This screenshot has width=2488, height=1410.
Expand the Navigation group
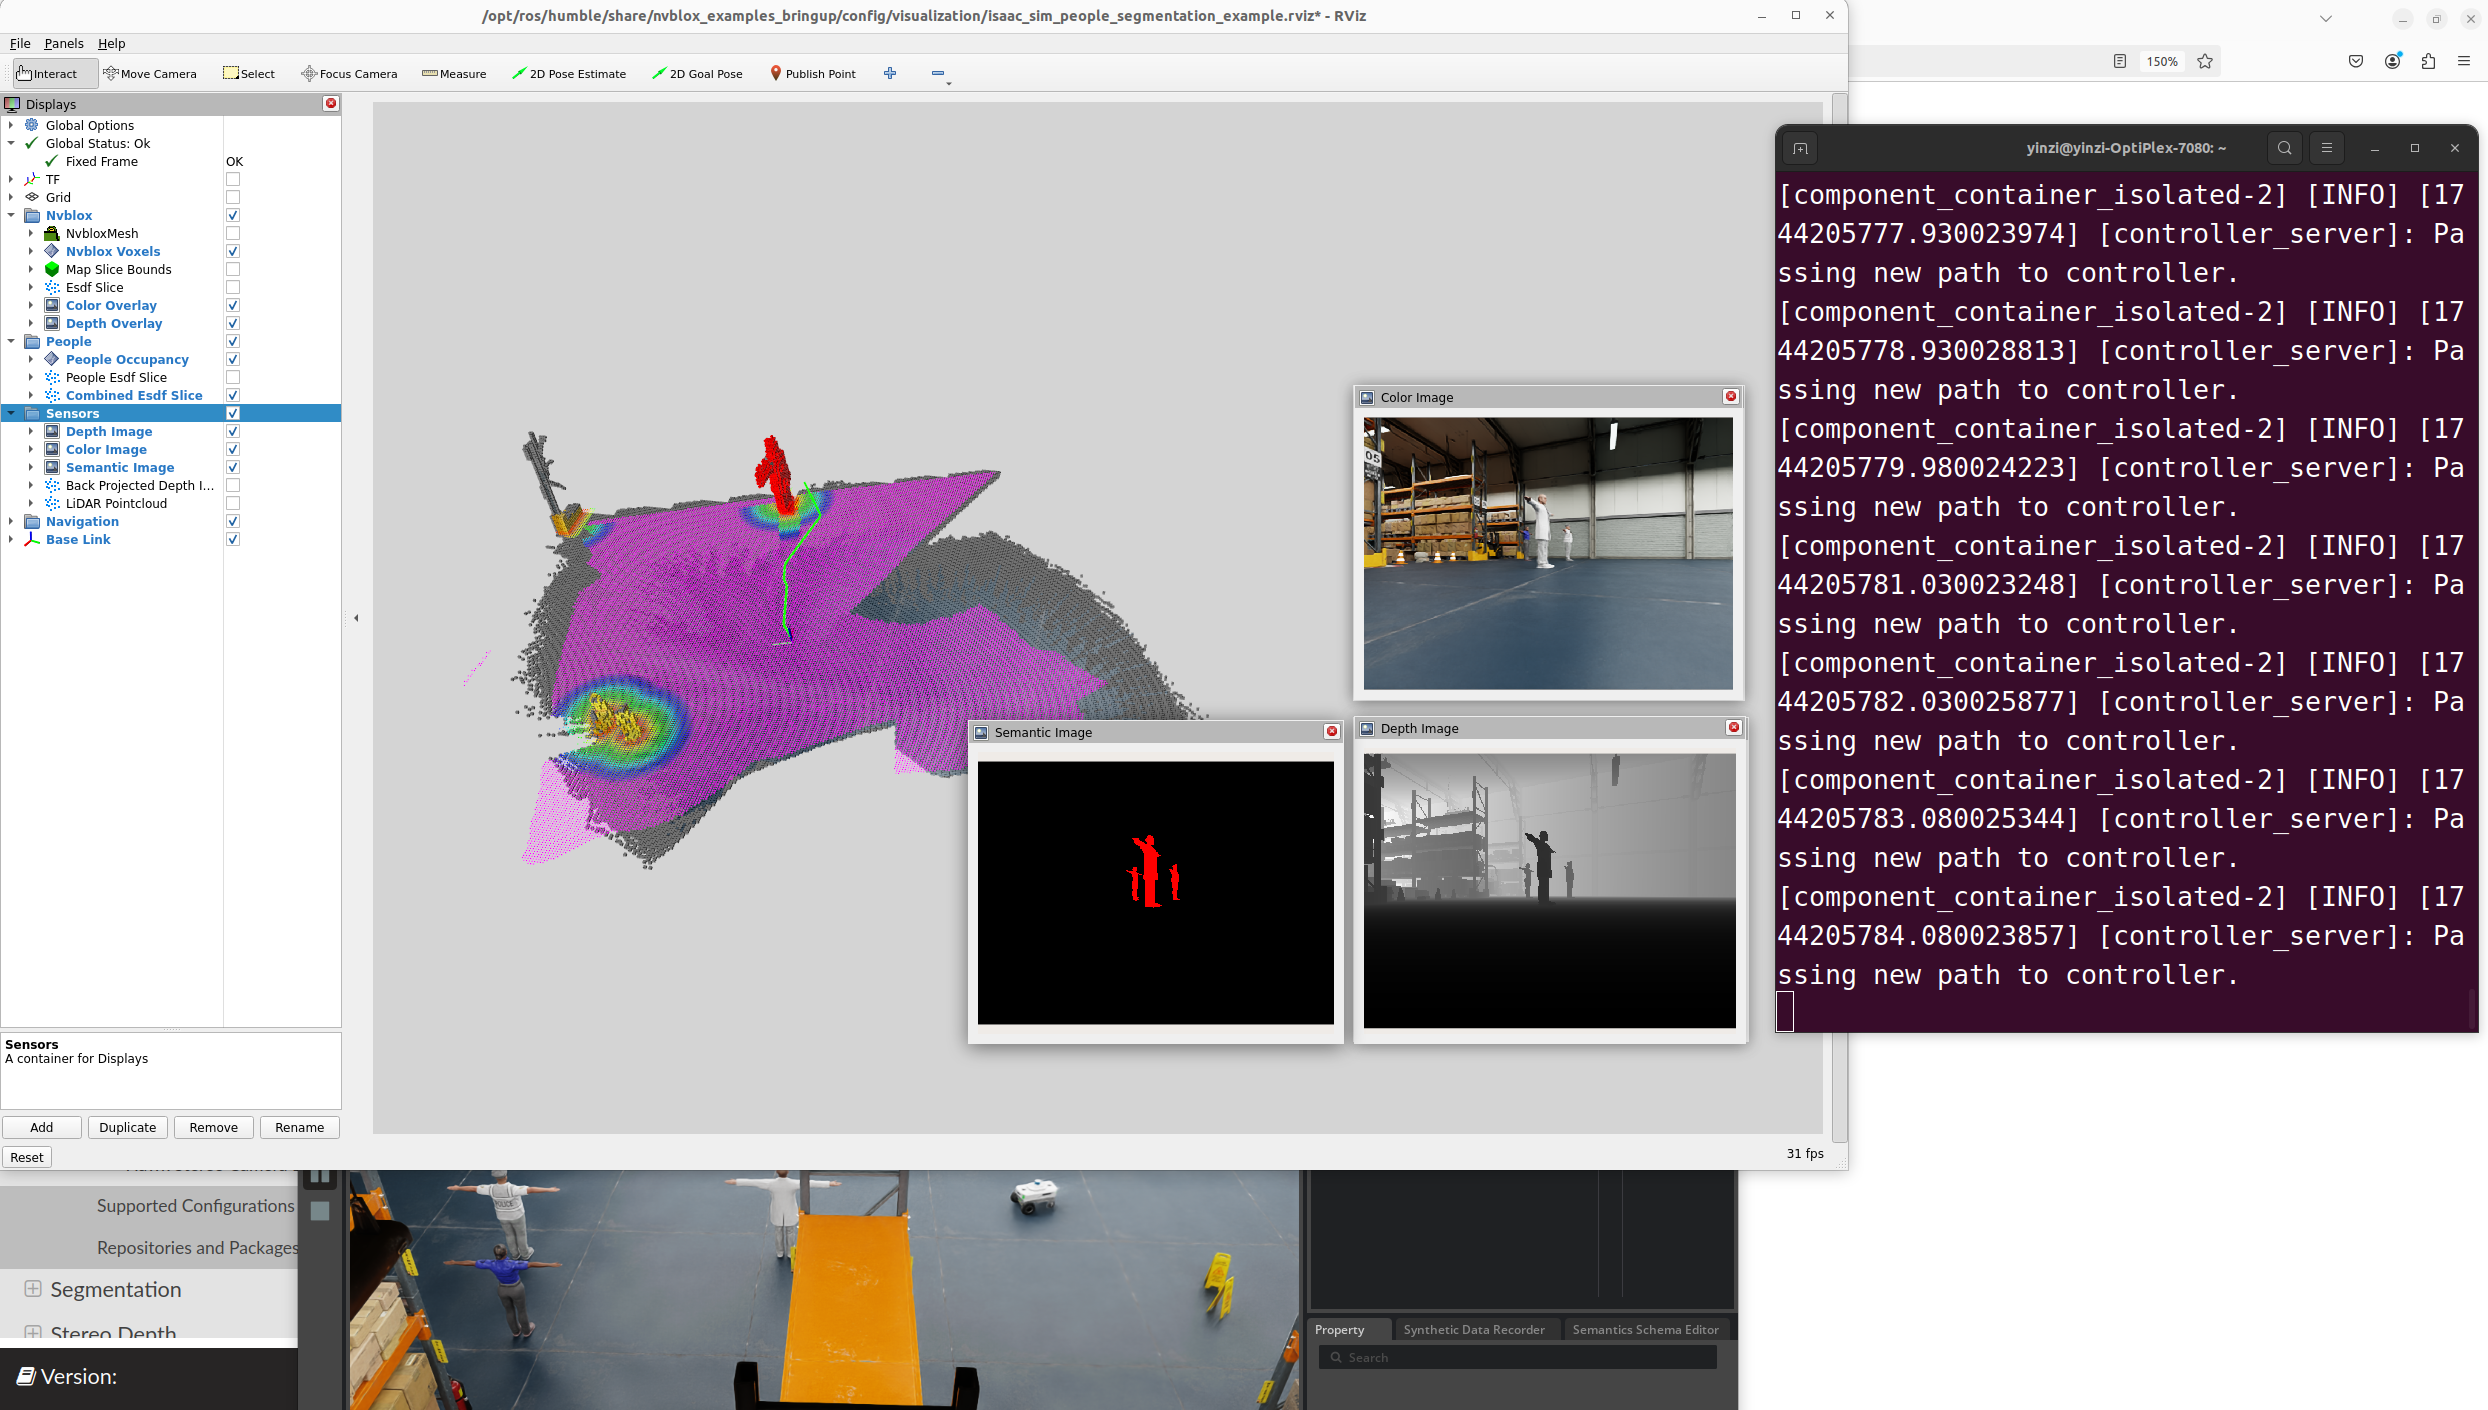tap(11, 521)
